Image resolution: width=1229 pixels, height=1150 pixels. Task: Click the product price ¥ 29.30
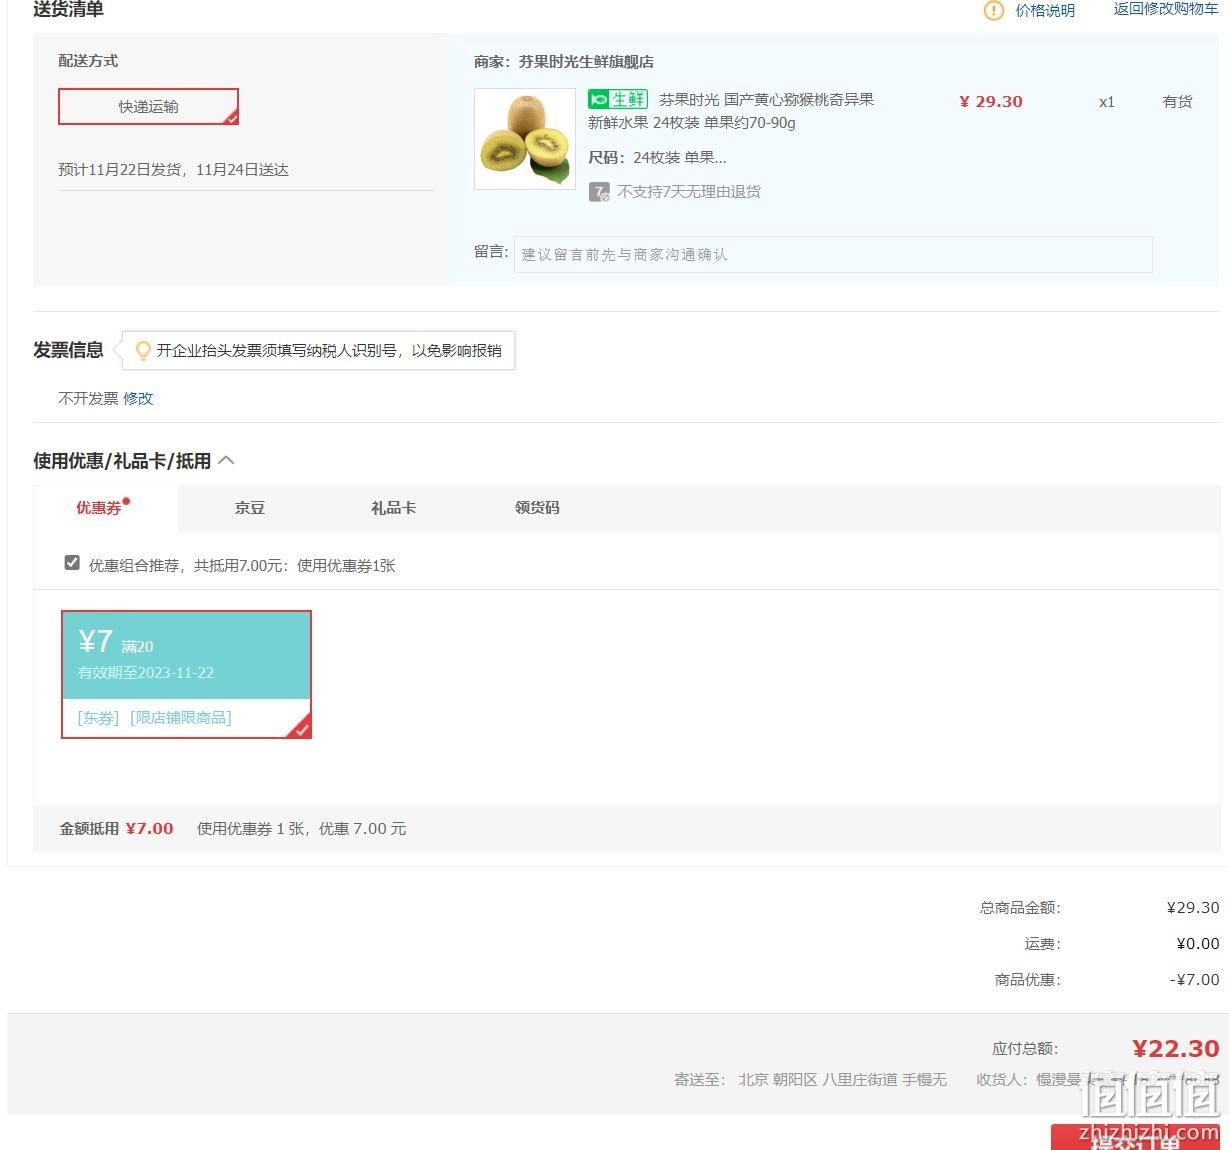(991, 102)
